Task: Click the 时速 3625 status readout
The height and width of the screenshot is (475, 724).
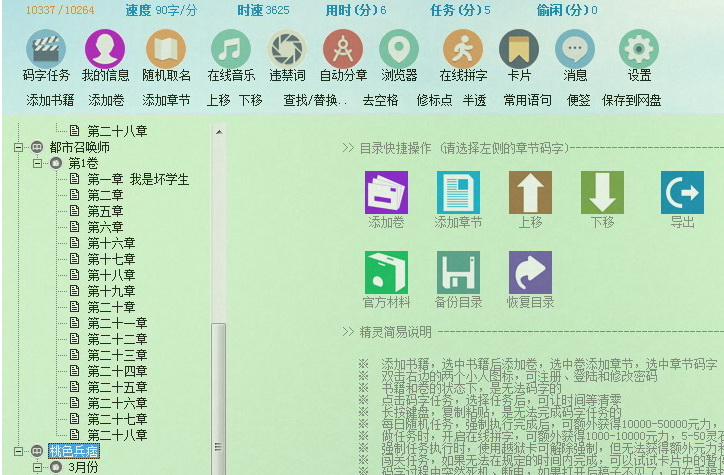Action: click(263, 10)
